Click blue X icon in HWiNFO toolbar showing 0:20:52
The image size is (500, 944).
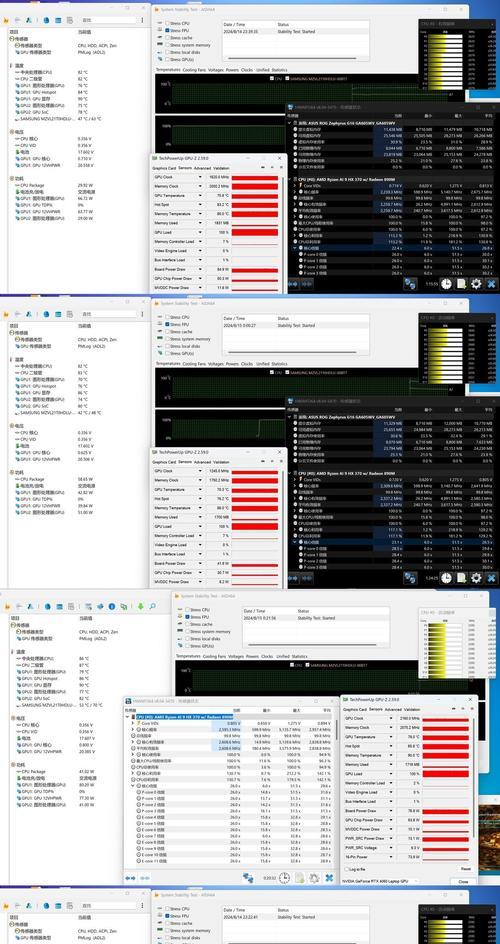tap(329, 878)
